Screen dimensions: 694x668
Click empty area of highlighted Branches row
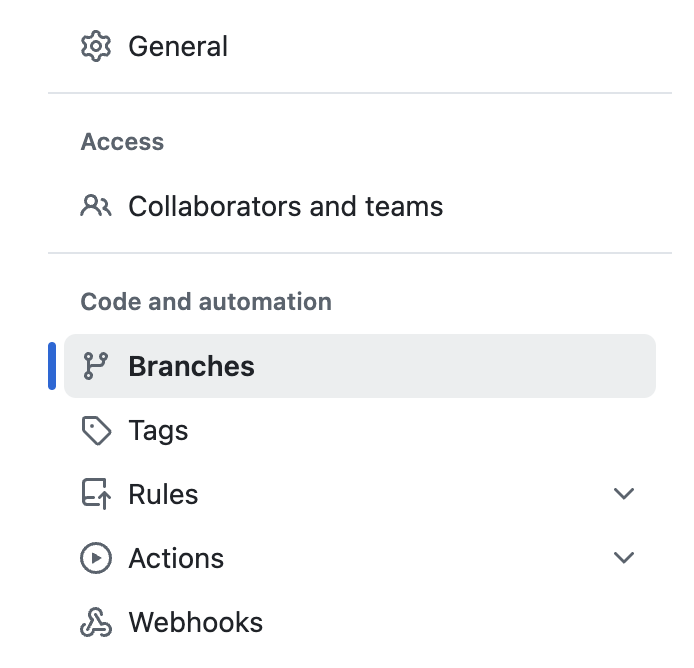pos(443,366)
